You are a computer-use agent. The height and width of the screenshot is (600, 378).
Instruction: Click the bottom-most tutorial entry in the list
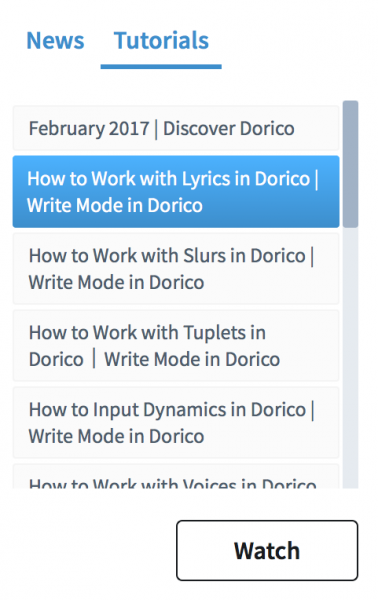click(176, 476)
